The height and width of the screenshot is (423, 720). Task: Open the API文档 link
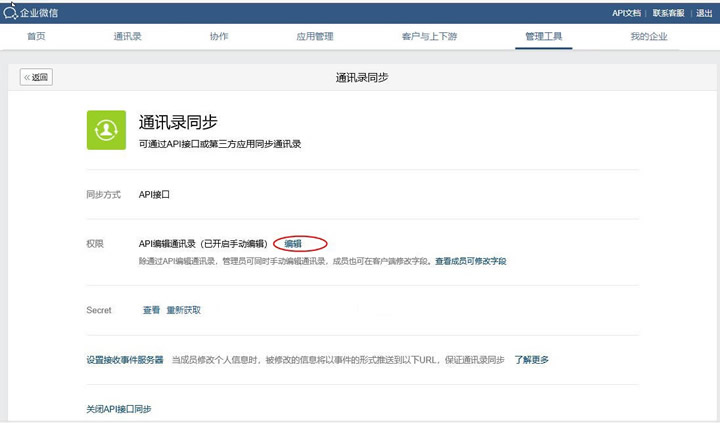click(626, 13)
